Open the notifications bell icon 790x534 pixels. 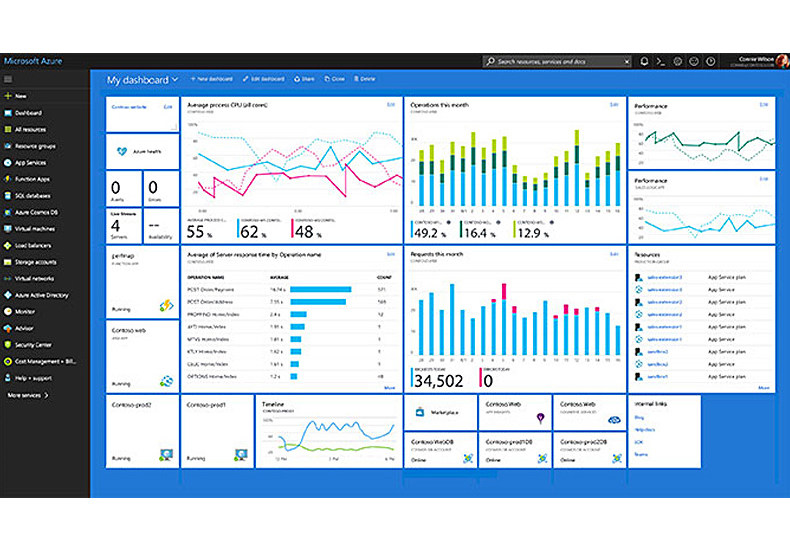[644, 61]
